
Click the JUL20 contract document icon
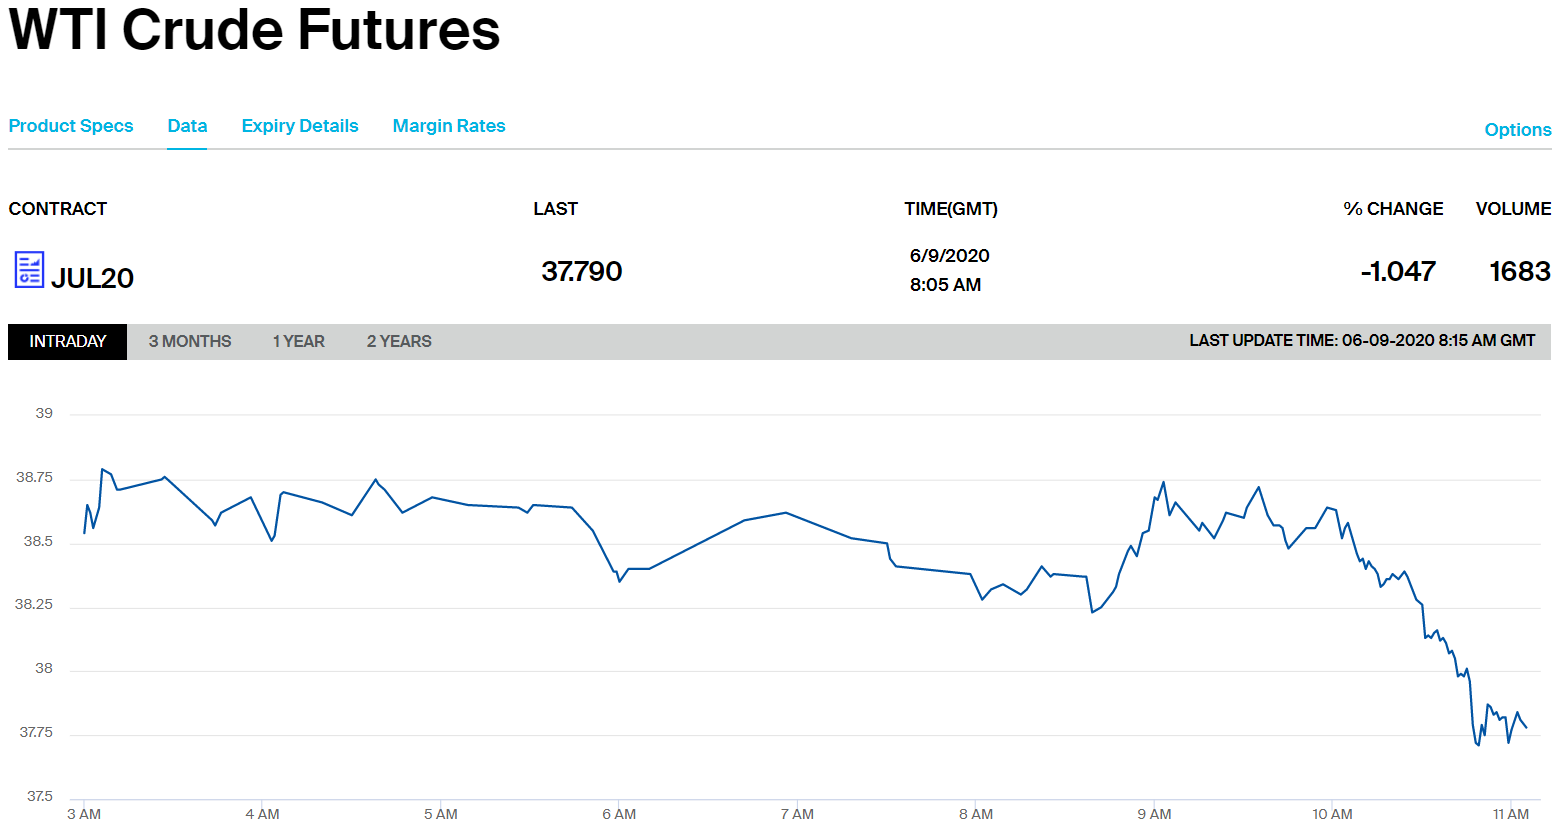click(x=29, y=270)
